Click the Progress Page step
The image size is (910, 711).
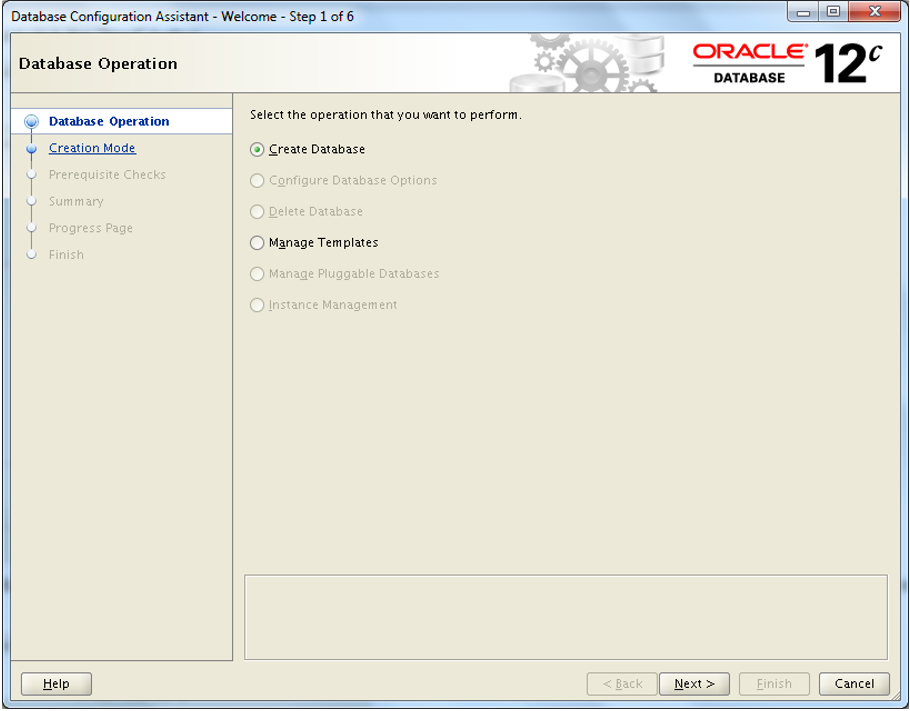tap(91, 228)
